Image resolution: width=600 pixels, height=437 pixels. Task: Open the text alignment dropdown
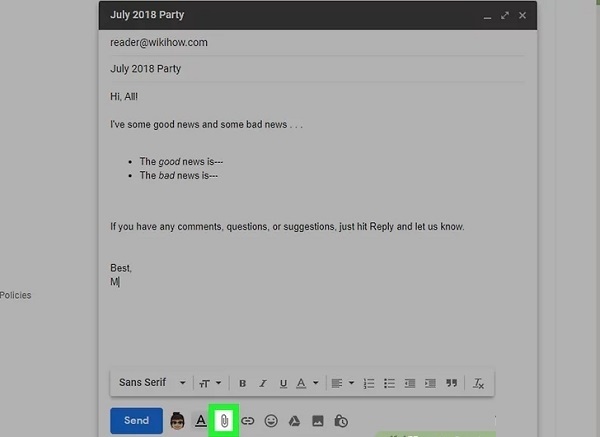342,383
